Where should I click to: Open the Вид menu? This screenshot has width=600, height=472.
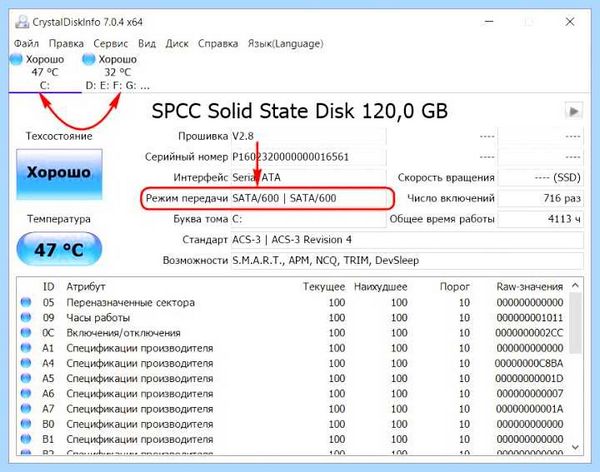(x=147, y=44)
